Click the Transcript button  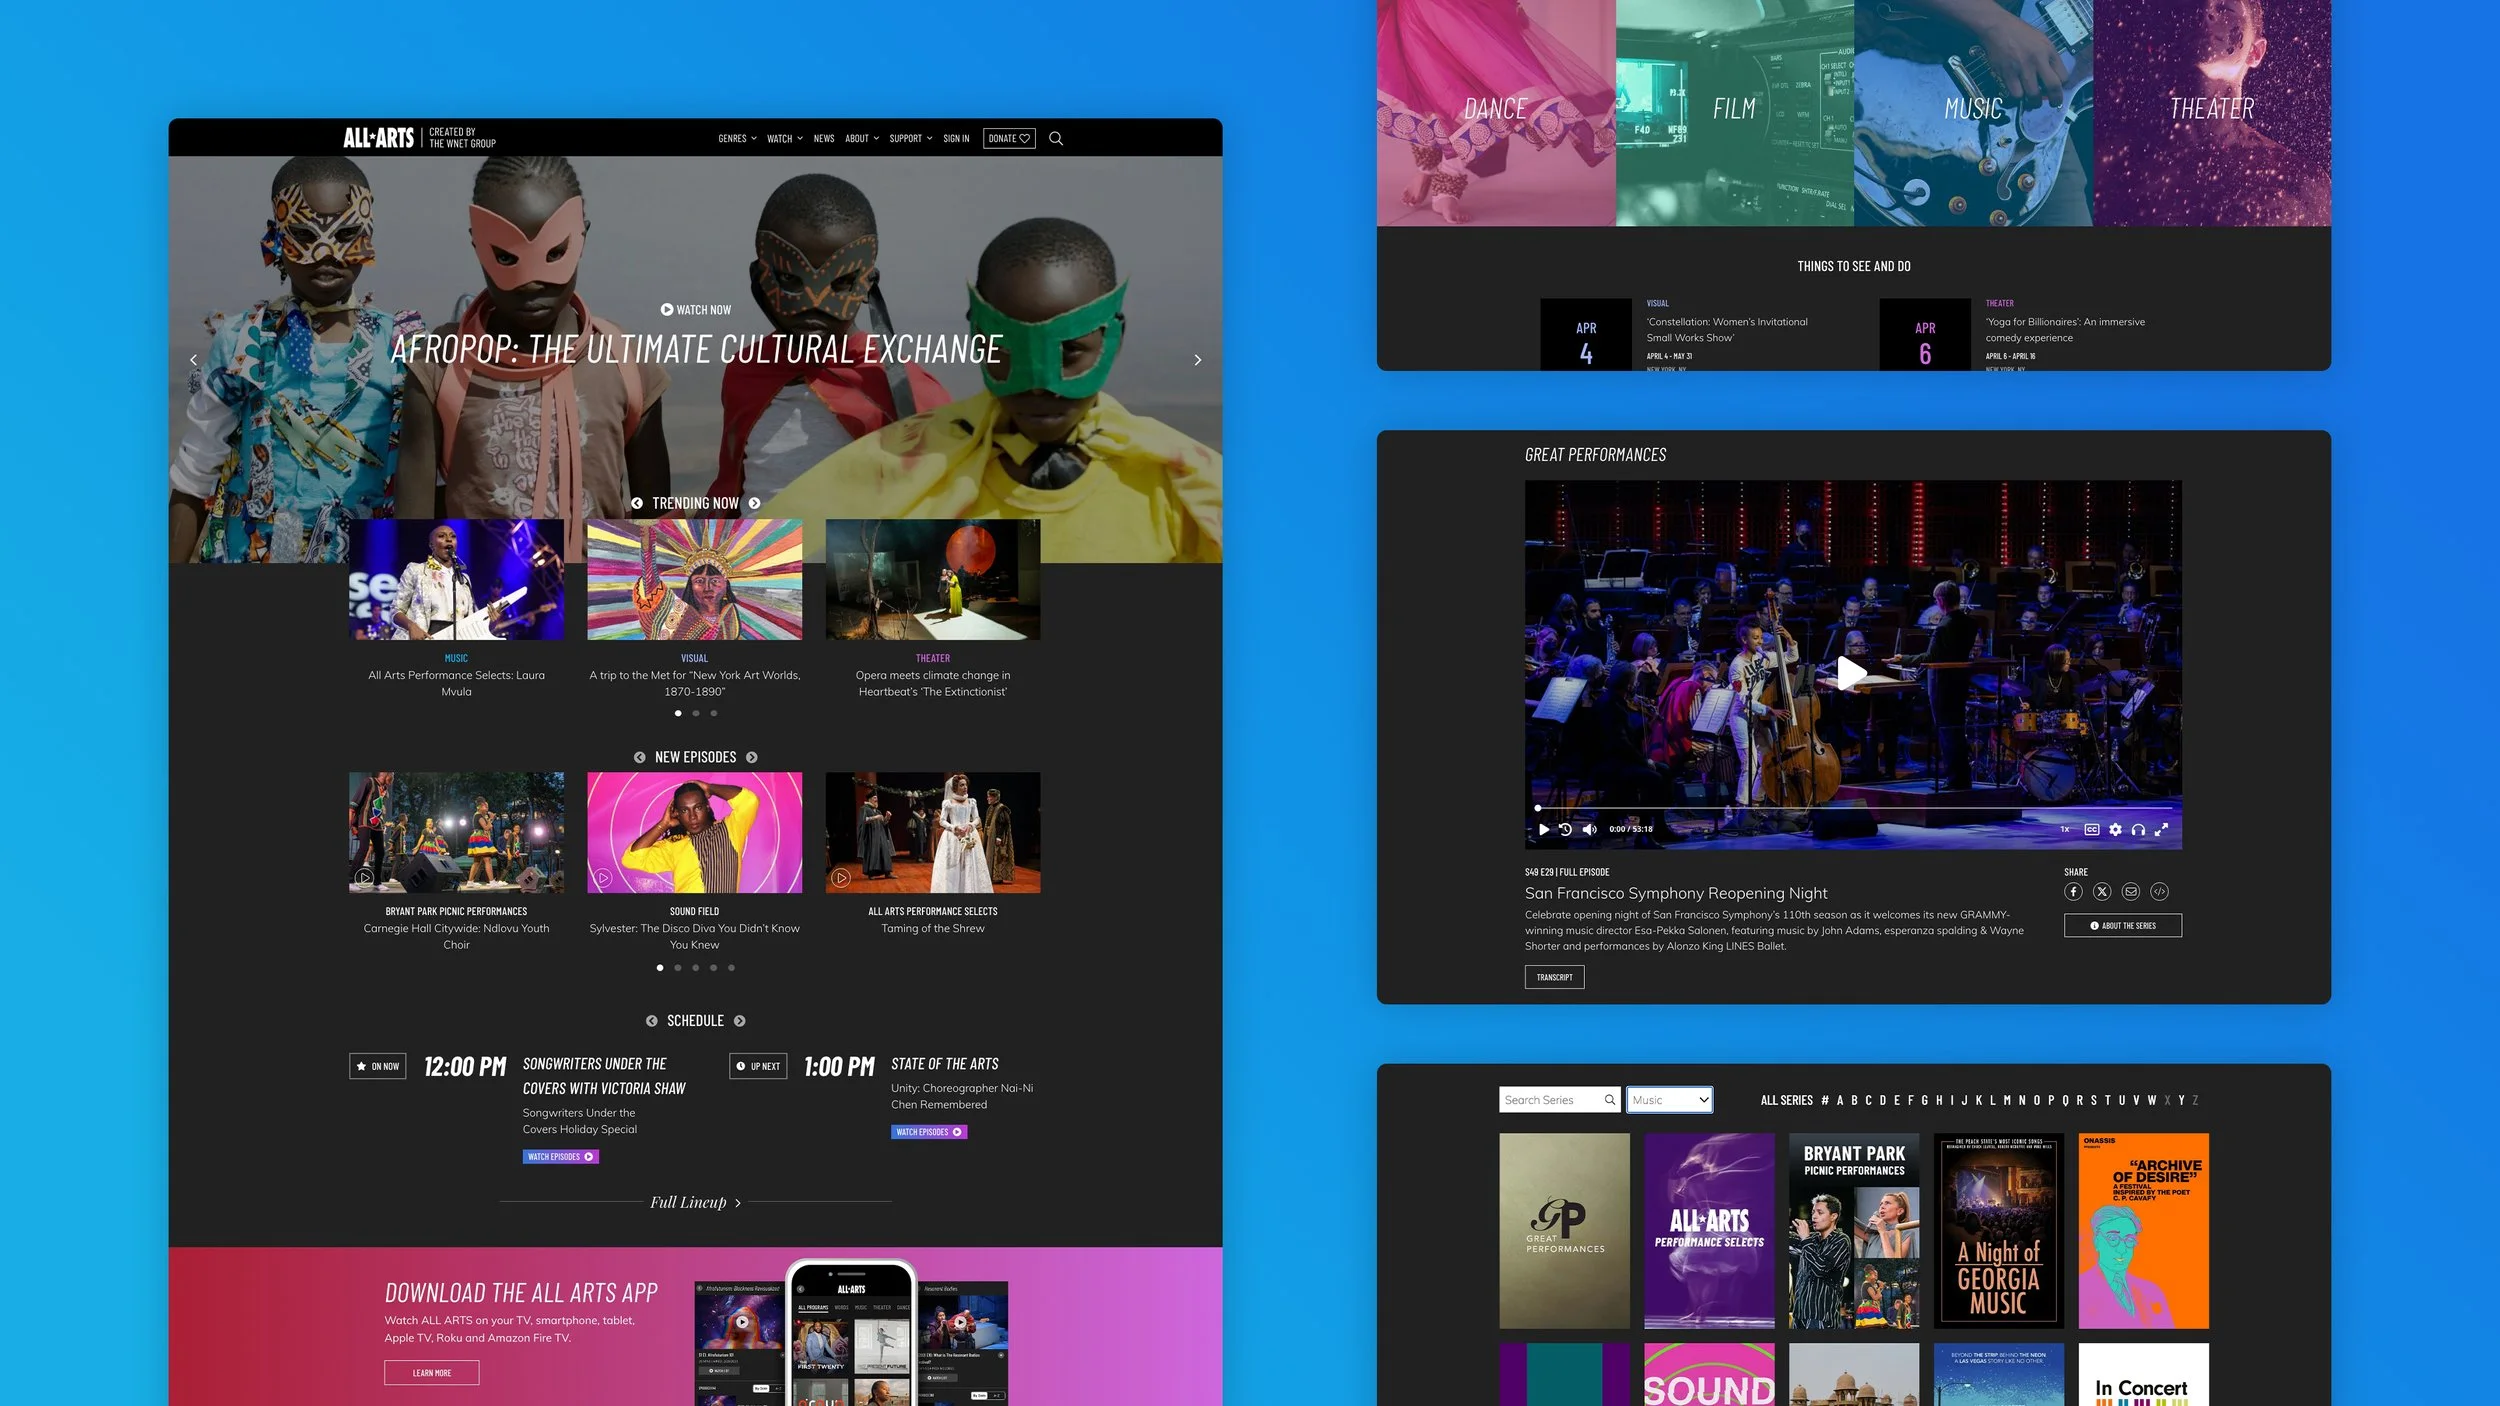click(1554, 977)
